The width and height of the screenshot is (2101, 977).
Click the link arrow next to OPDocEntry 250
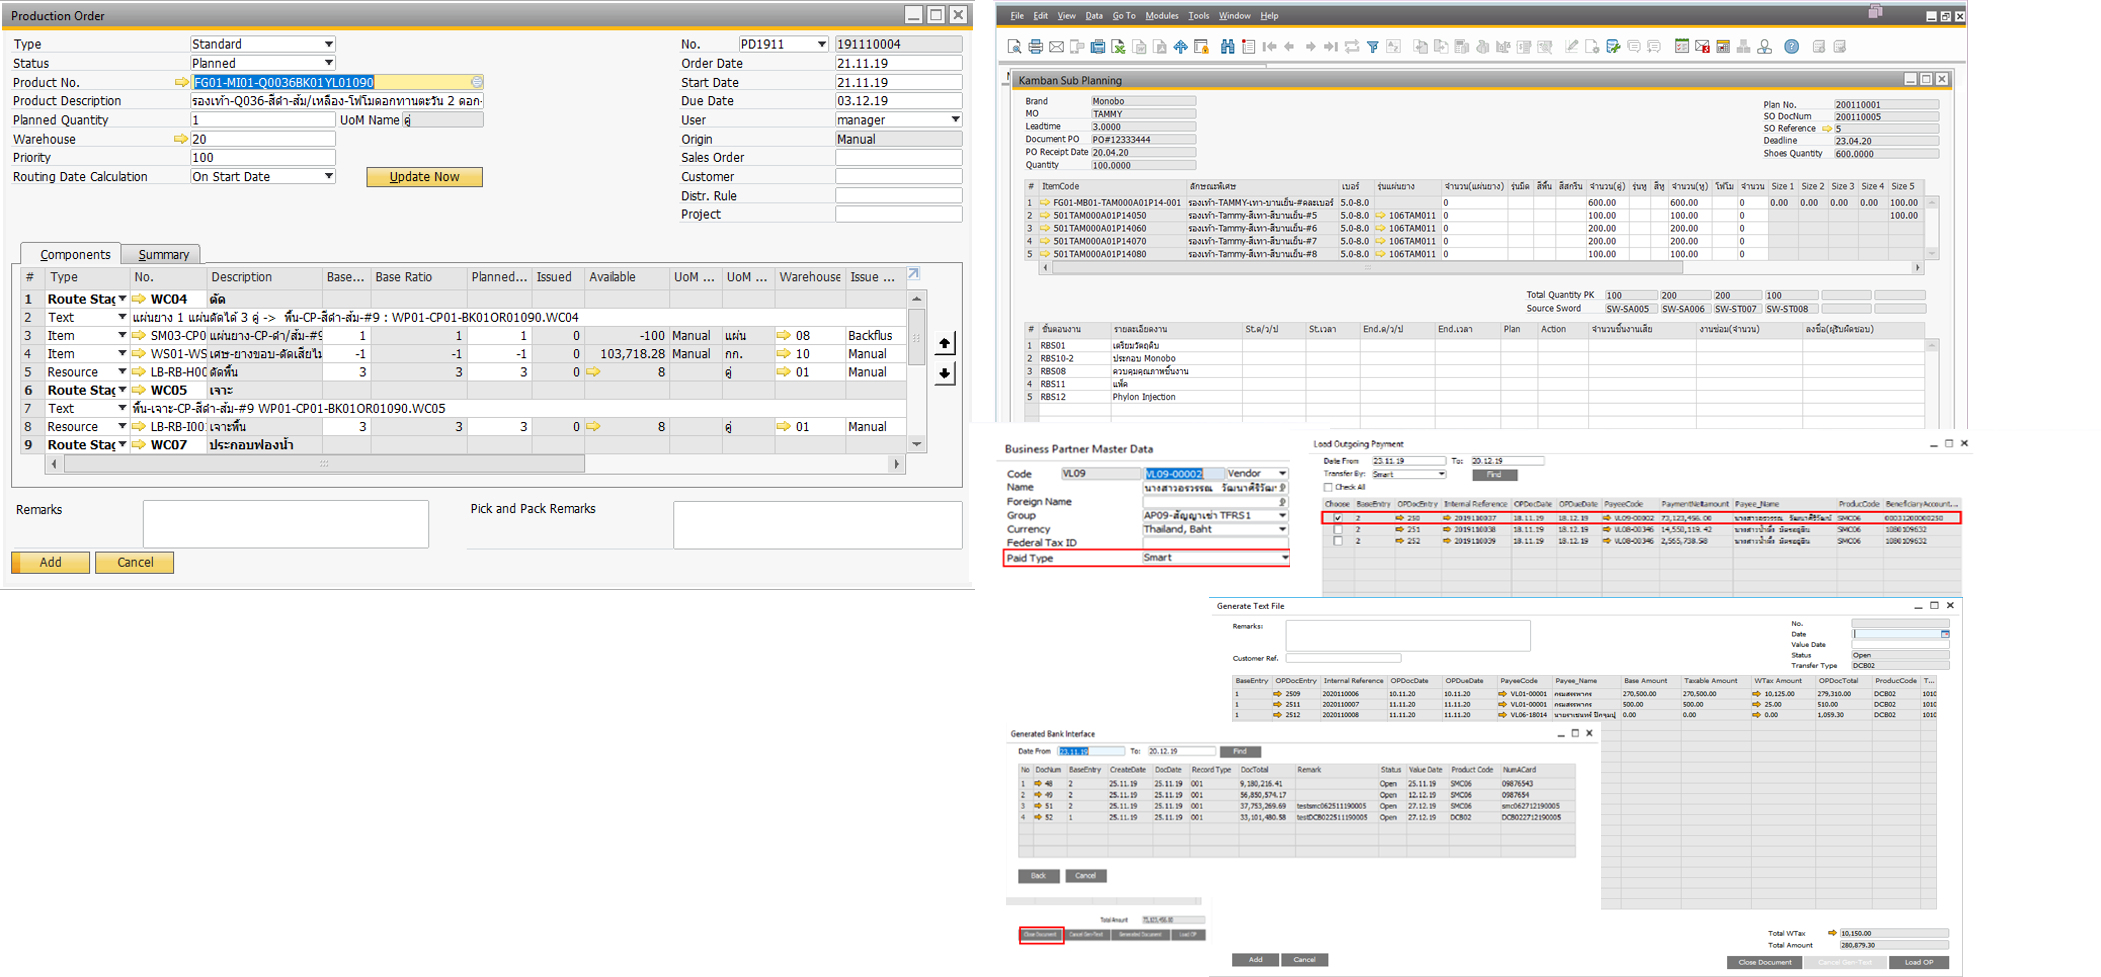point(1399,518)
